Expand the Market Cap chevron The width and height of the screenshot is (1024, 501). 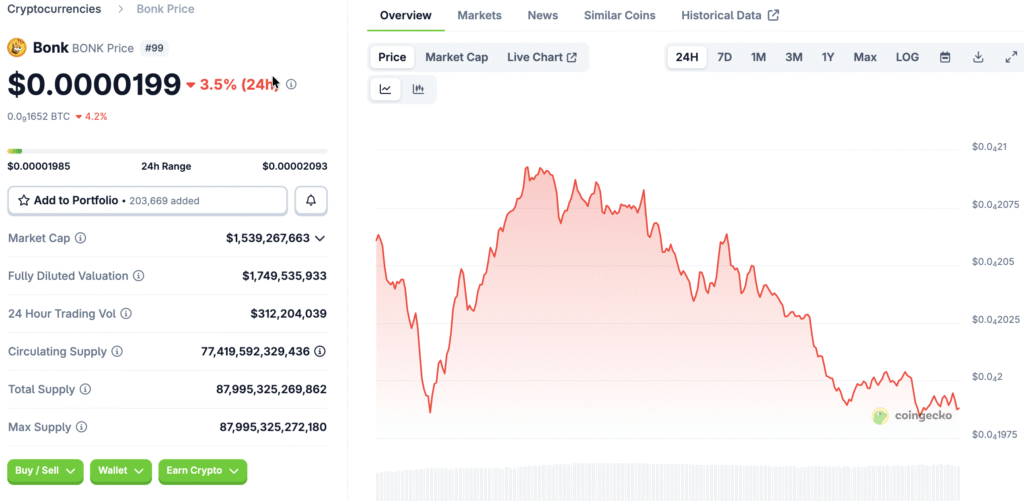tap(320, 238)
